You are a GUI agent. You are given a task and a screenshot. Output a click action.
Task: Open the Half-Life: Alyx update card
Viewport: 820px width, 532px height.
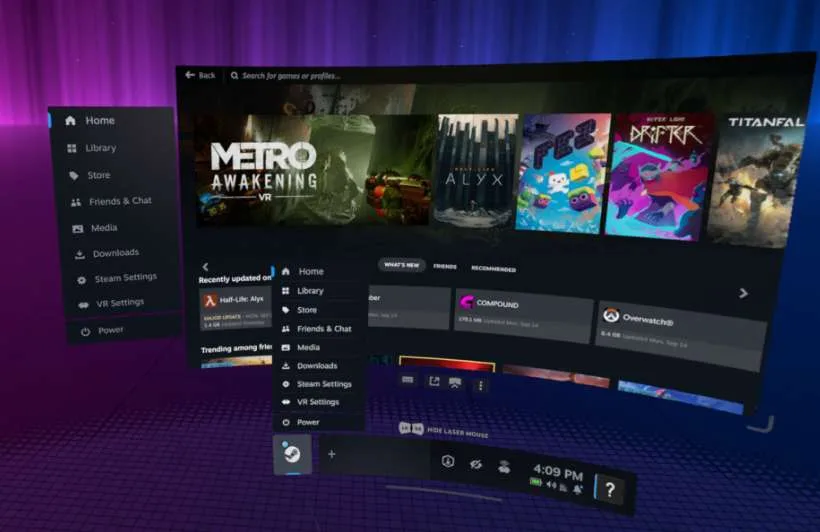pyautogui.click(x=236, y=310)
